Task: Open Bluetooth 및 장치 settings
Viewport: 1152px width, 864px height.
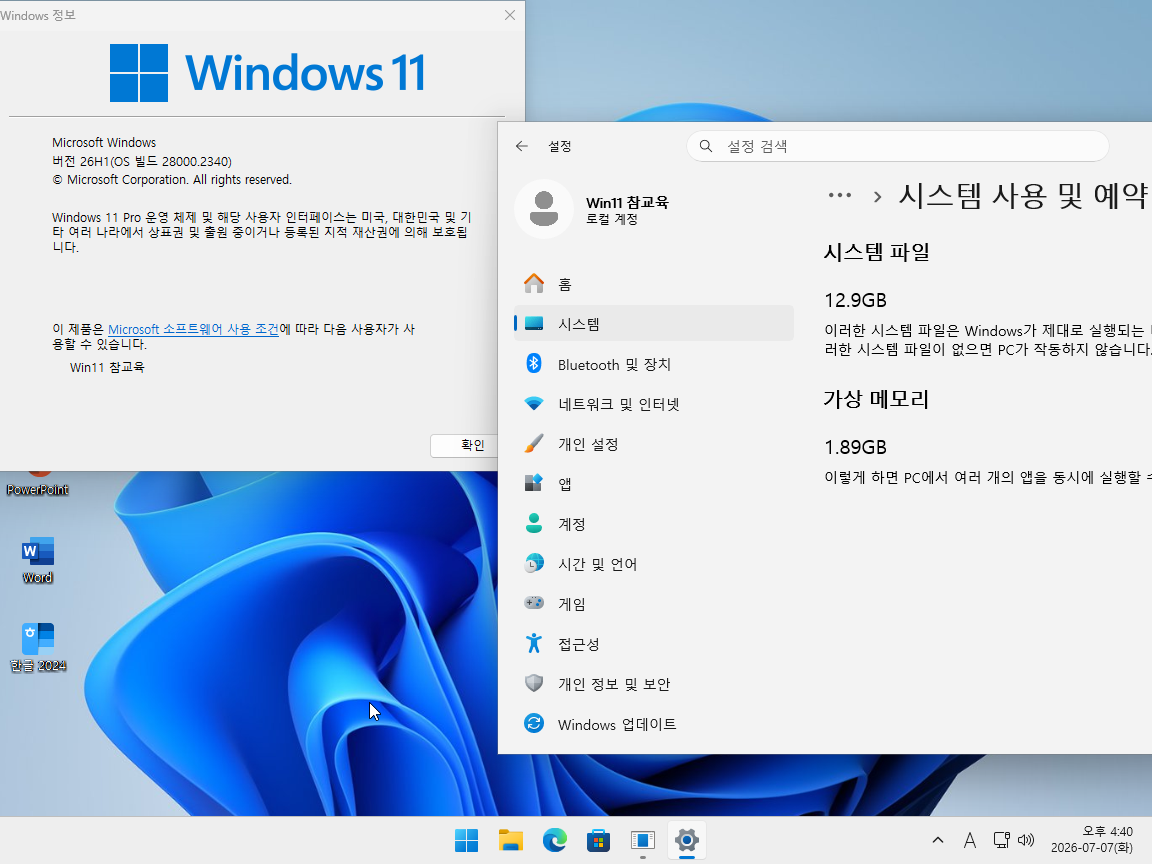Action: coord(654,364)
